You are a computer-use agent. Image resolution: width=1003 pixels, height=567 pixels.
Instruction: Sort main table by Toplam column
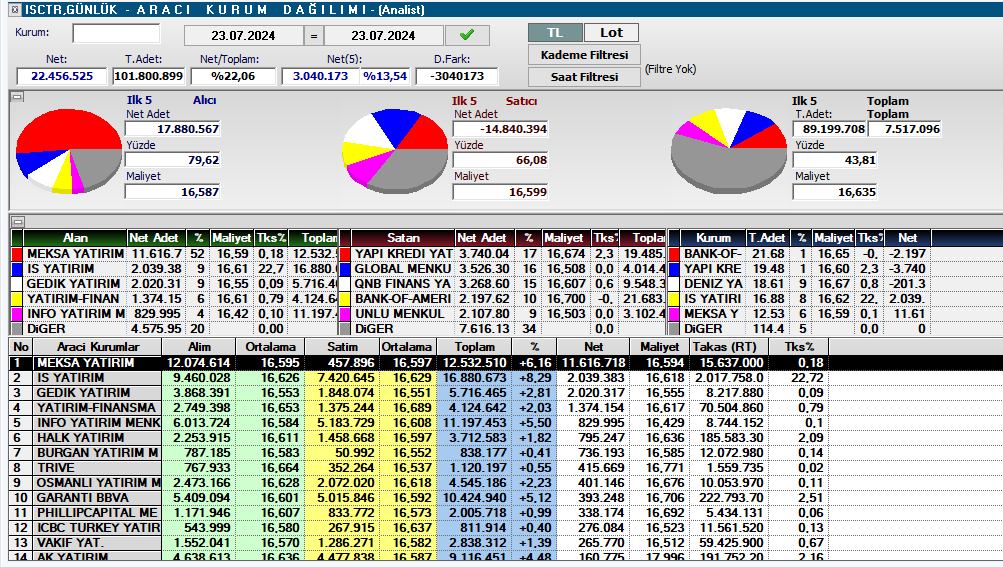click(x=475, y=347)
